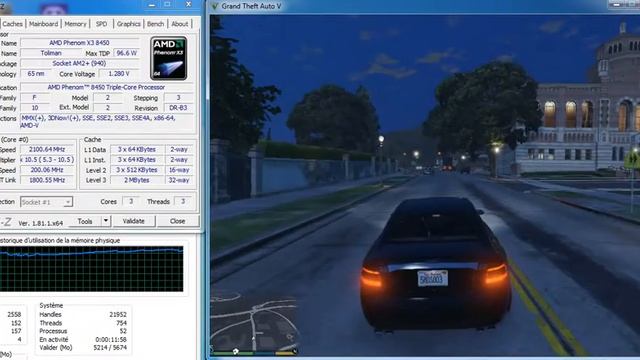Select the instructions list starting with MMX(+)
The image size is (640, 360).
[107, 122]
